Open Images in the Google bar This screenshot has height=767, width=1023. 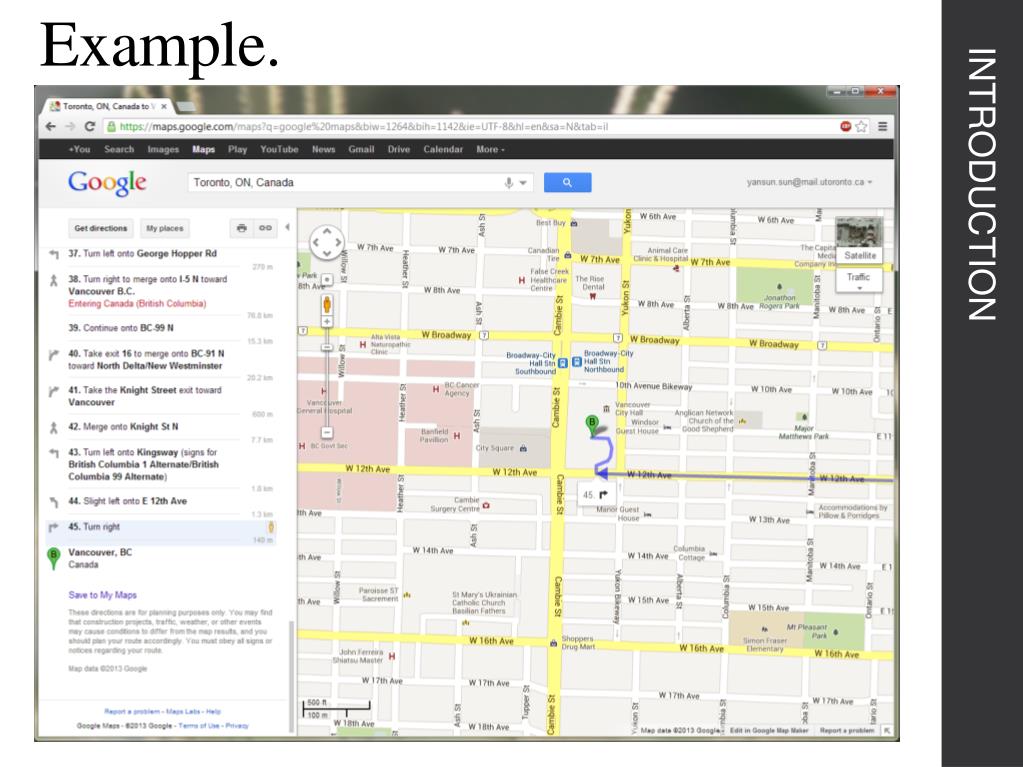(x=163, y=149)
